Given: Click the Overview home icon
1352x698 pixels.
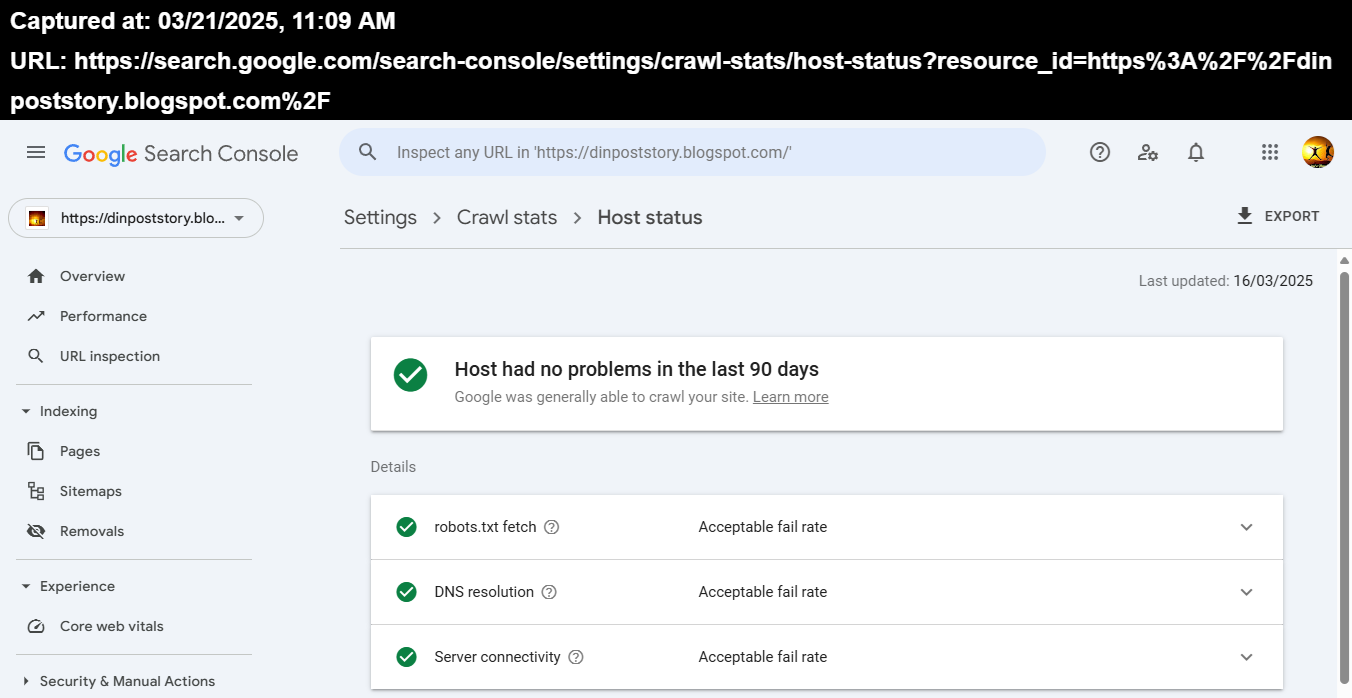Looking at the screenshot, I should click(36, 276).
